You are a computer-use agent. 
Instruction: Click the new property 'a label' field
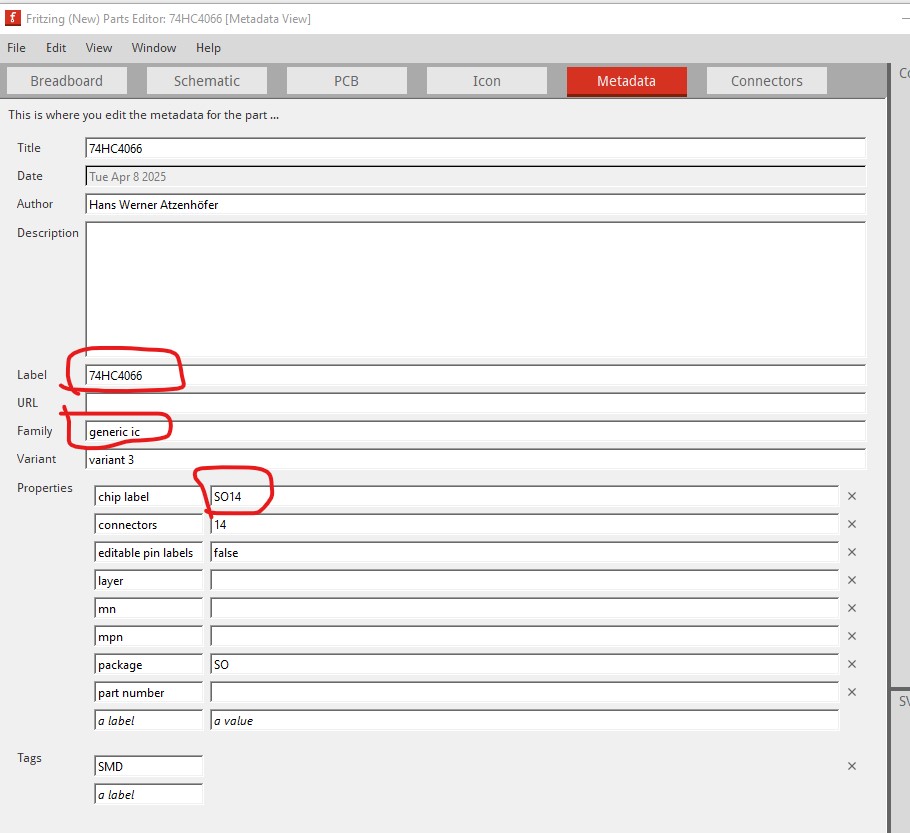click(x=148, y=720)
